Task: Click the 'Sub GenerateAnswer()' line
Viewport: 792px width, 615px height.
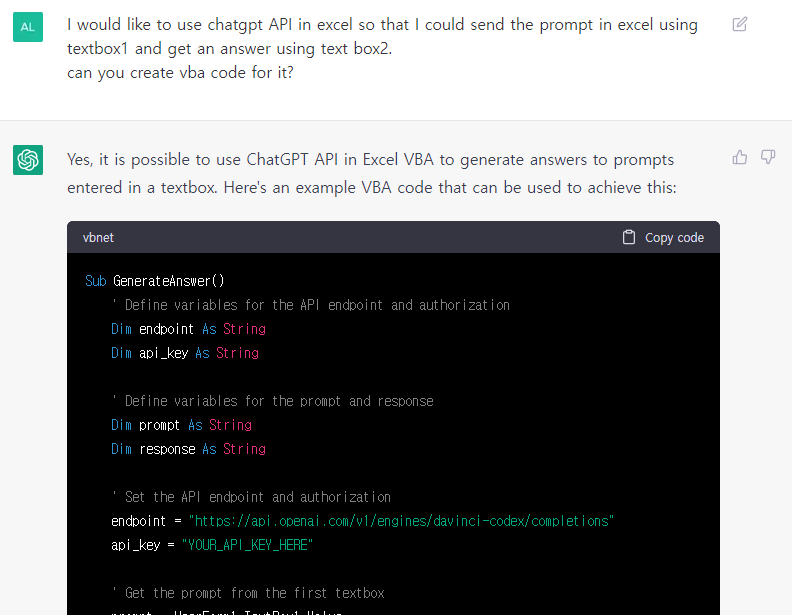Action: 155,281
